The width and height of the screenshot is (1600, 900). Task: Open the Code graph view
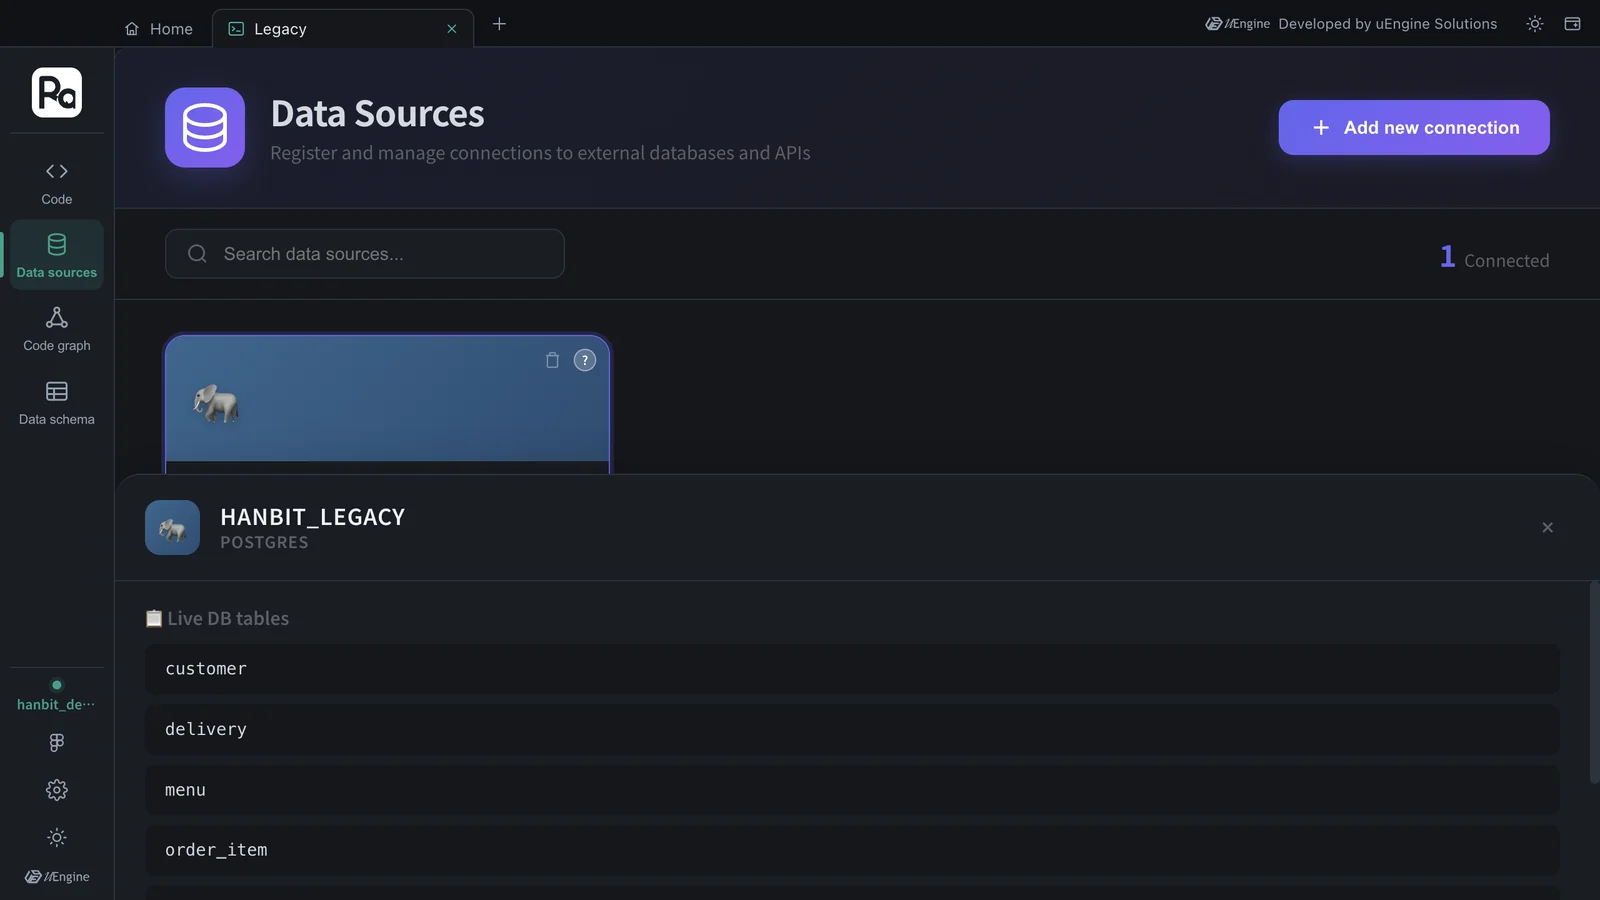pos(57,329)
